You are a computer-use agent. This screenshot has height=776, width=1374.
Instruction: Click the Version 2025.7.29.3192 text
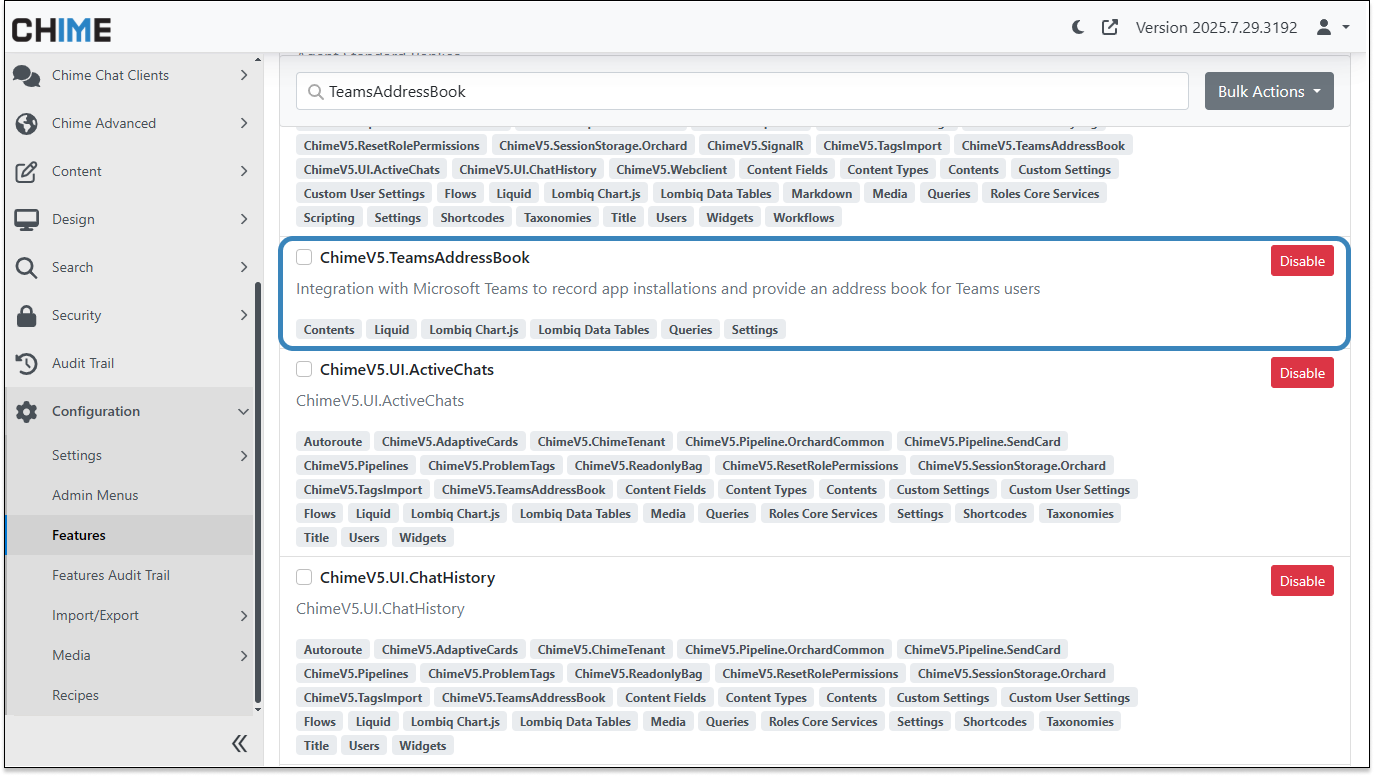pyautogui.click(x=1216, y=28)
